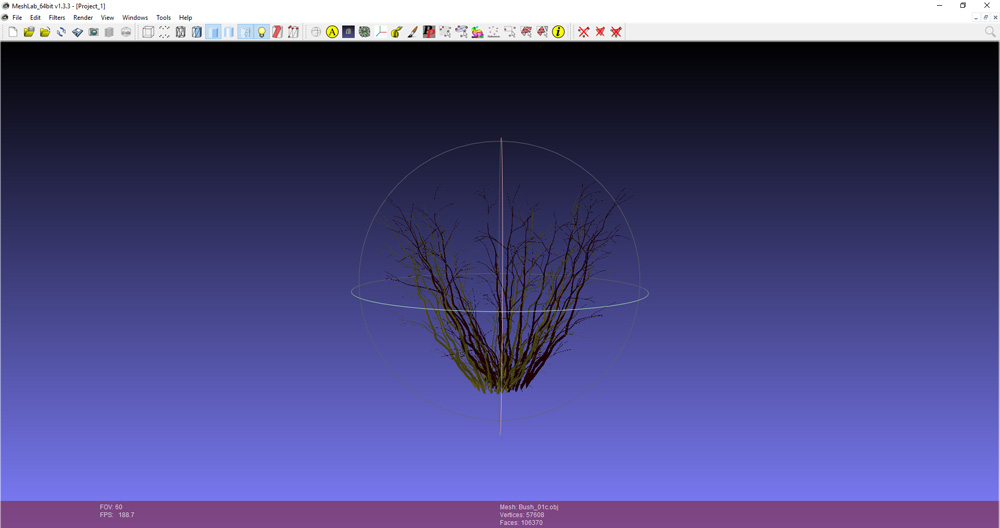This screenshot has width=1000, height=528.
Task: Toggle the yellow Show Current Mesh annotation icon
Action: click(x=332, y=32)
